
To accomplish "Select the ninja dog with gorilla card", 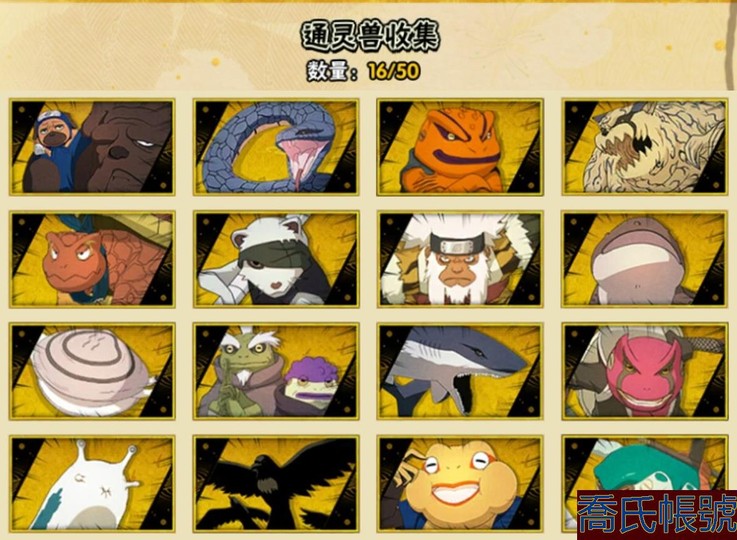I will [x=92, y=147].
